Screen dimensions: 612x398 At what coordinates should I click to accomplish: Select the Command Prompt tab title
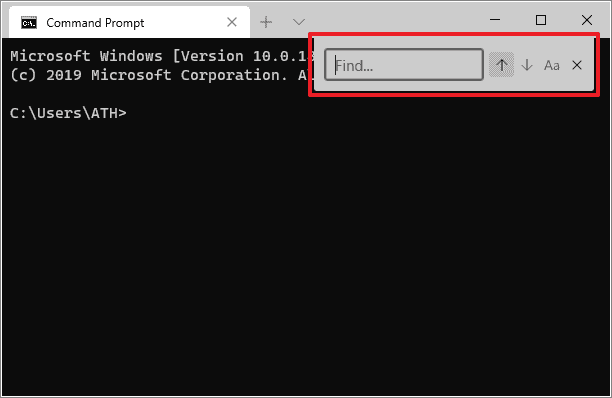95,23
